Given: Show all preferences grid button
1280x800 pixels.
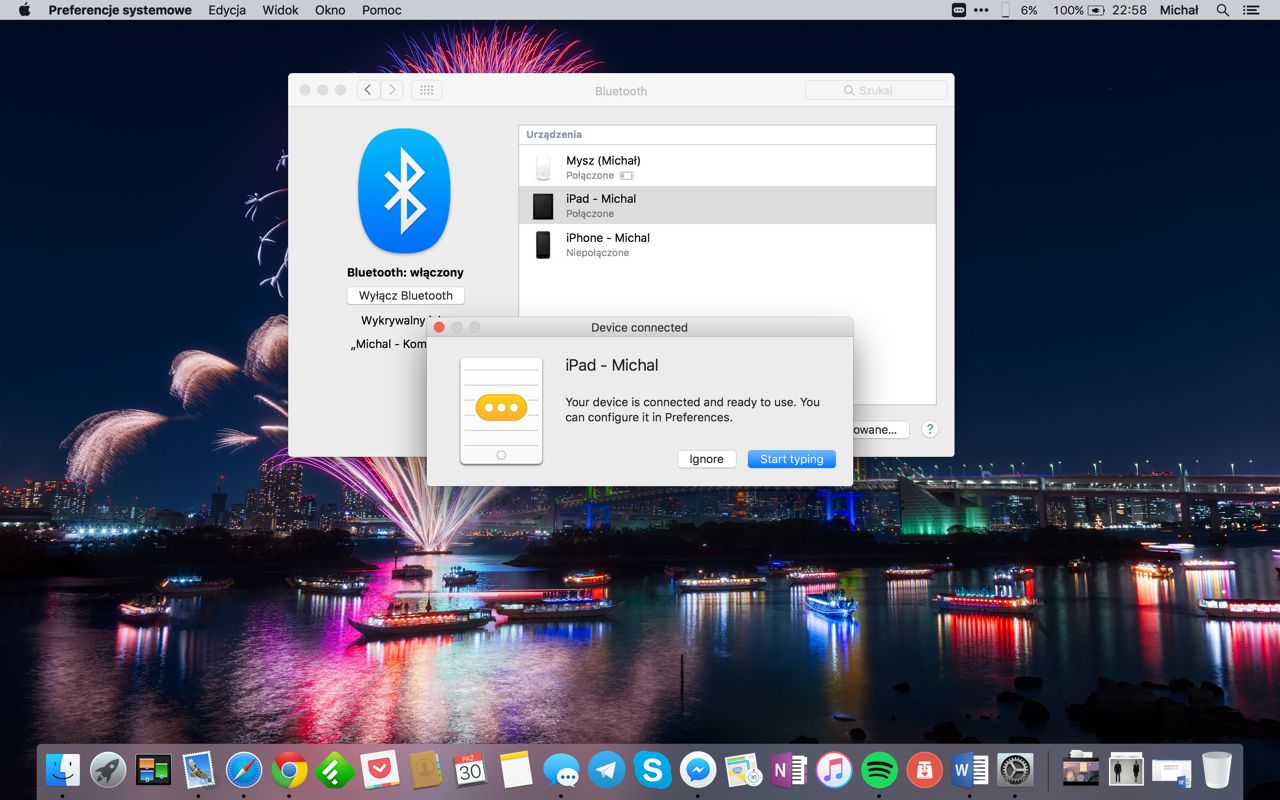Looking at the screenshot, I should [426, 90].
